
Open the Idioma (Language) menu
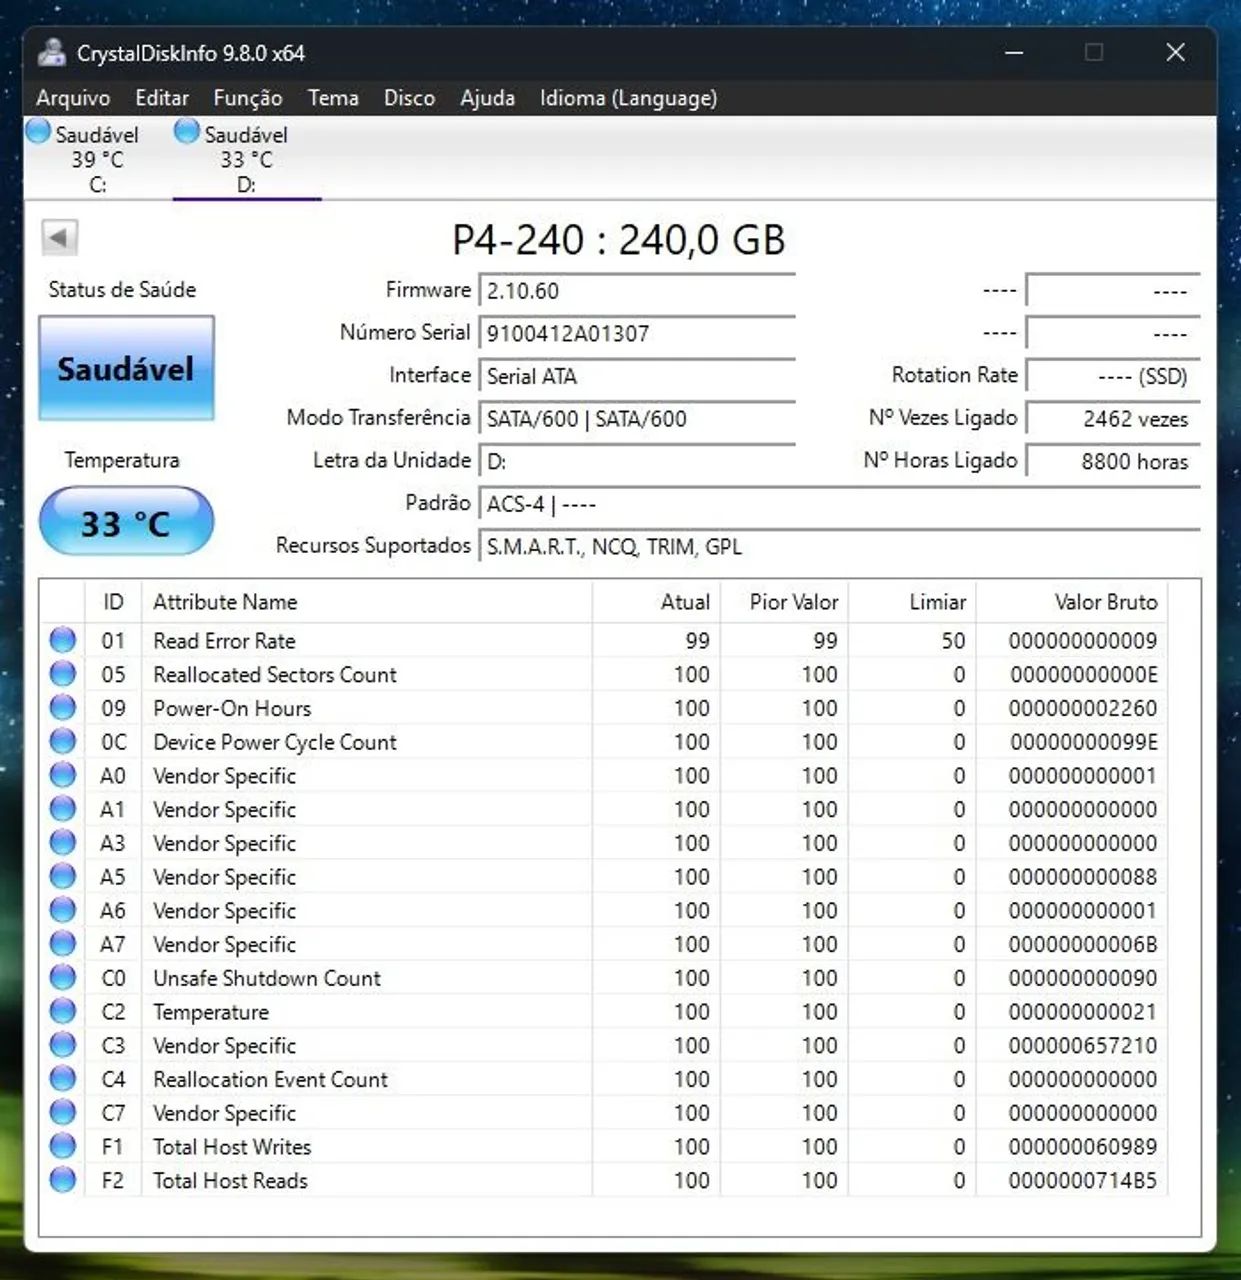[628, 98]
